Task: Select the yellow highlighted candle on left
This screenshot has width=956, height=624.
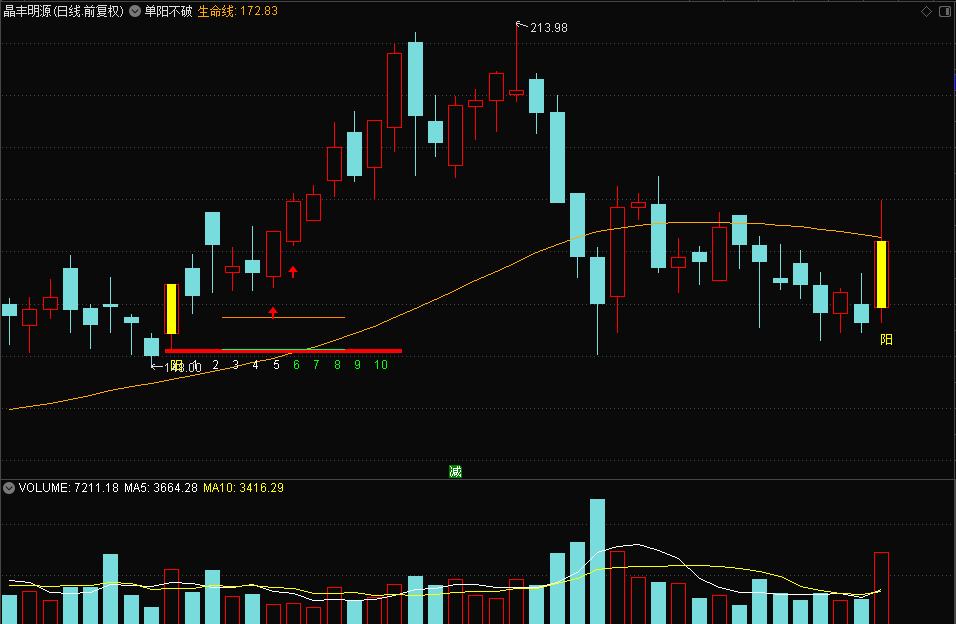Action: point(171,309)
